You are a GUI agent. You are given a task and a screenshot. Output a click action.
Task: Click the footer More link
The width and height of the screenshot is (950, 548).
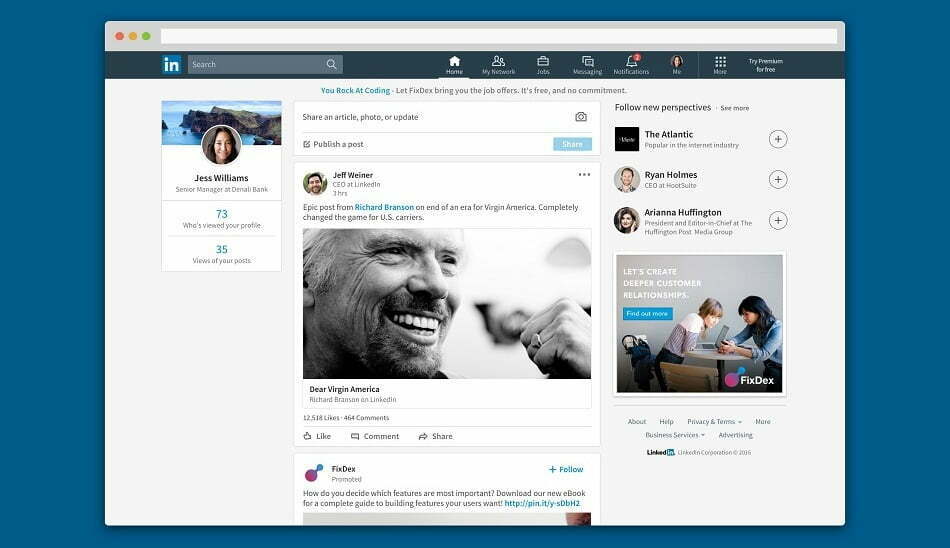tap(763, 422)
